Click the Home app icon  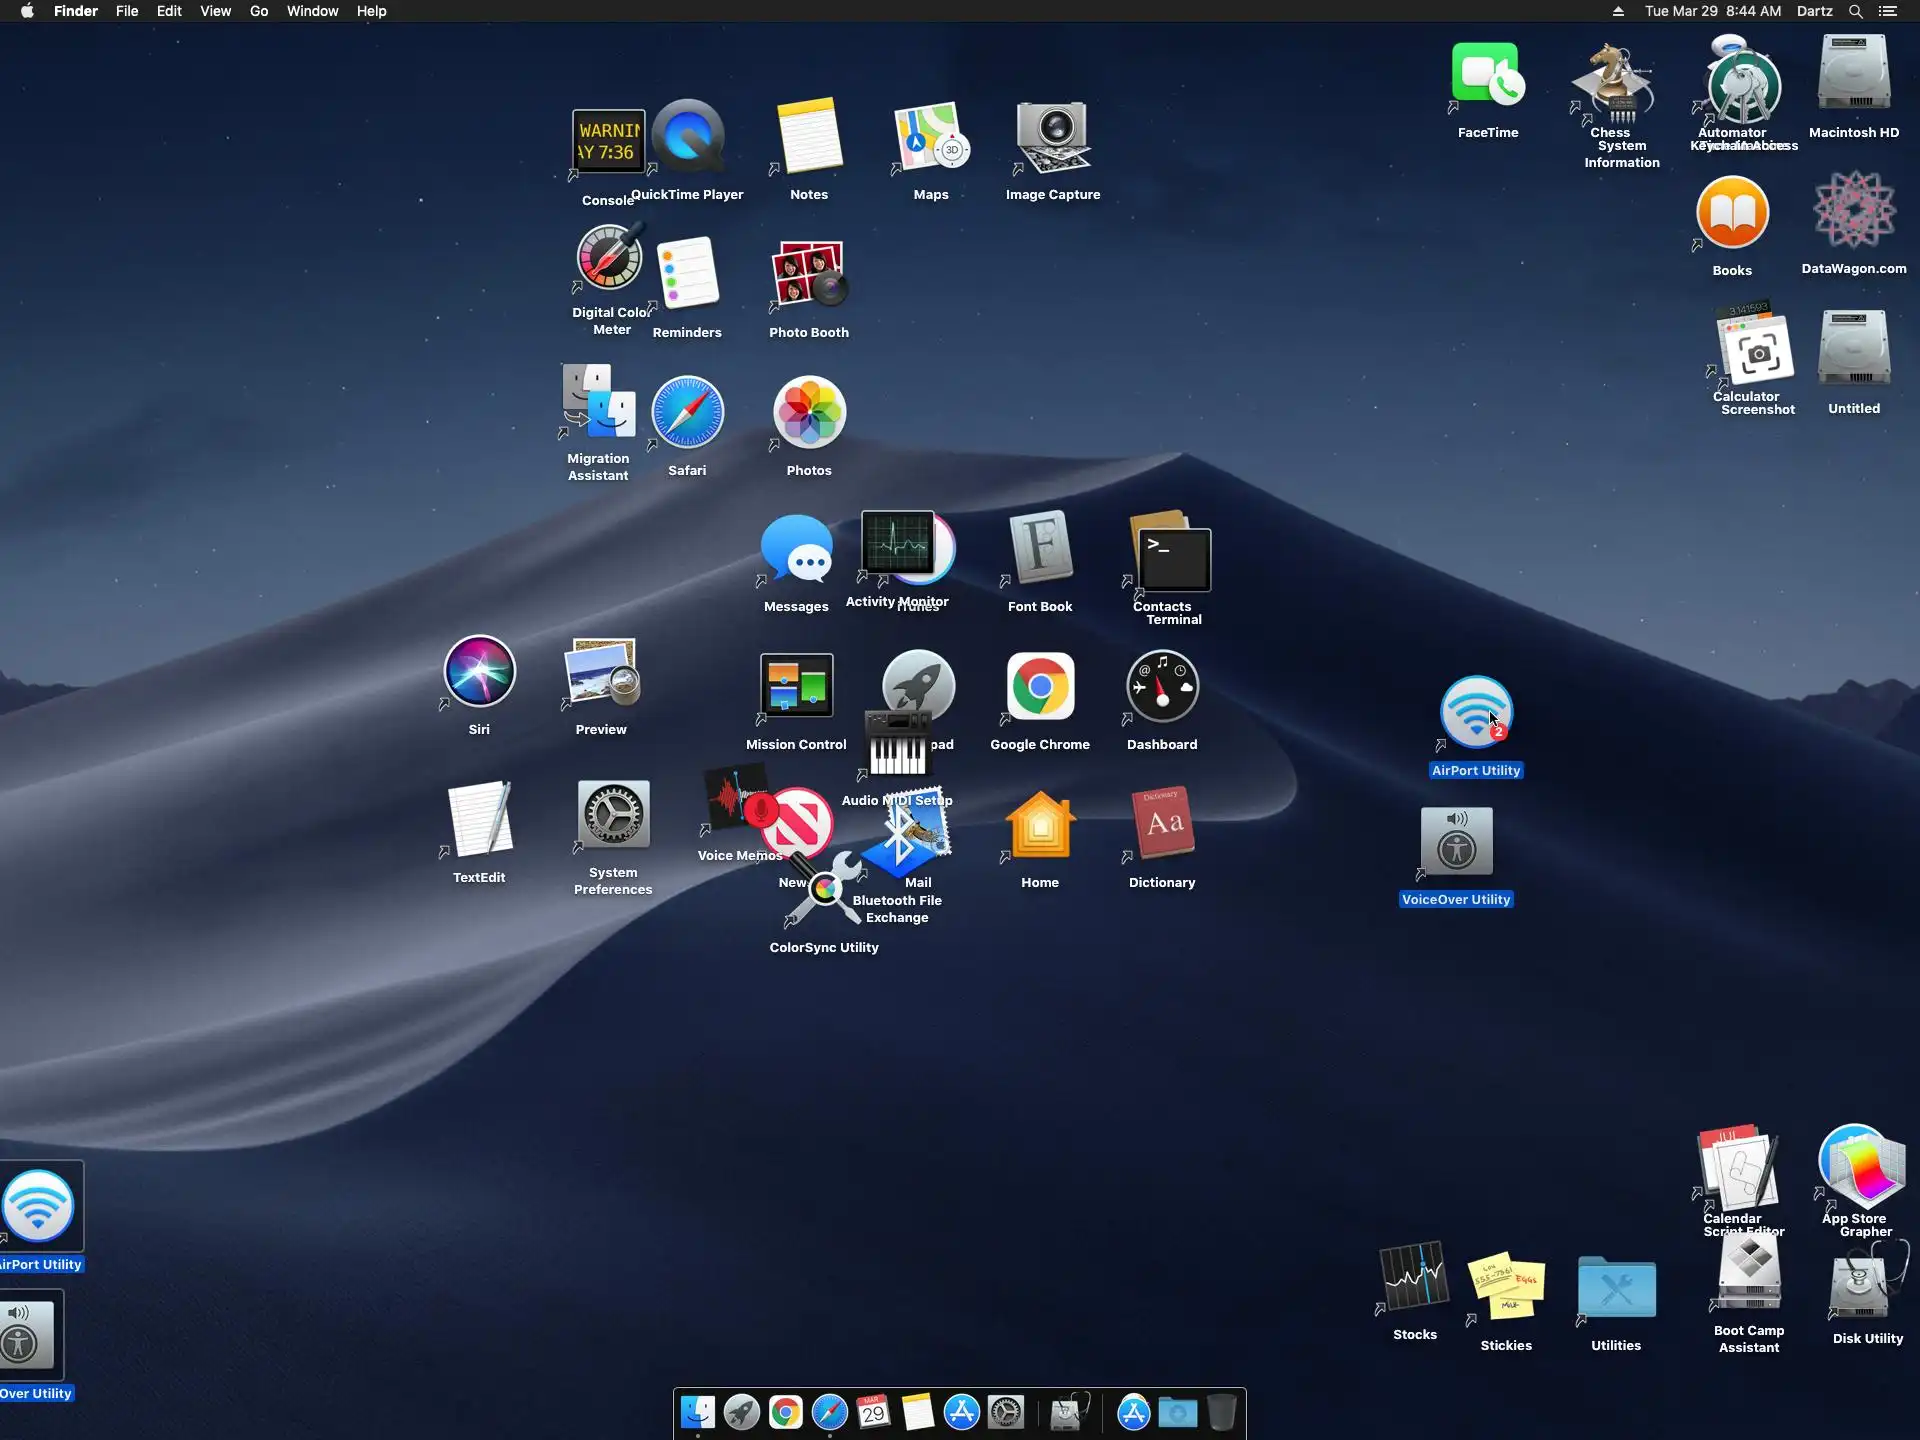(1040, 826)
